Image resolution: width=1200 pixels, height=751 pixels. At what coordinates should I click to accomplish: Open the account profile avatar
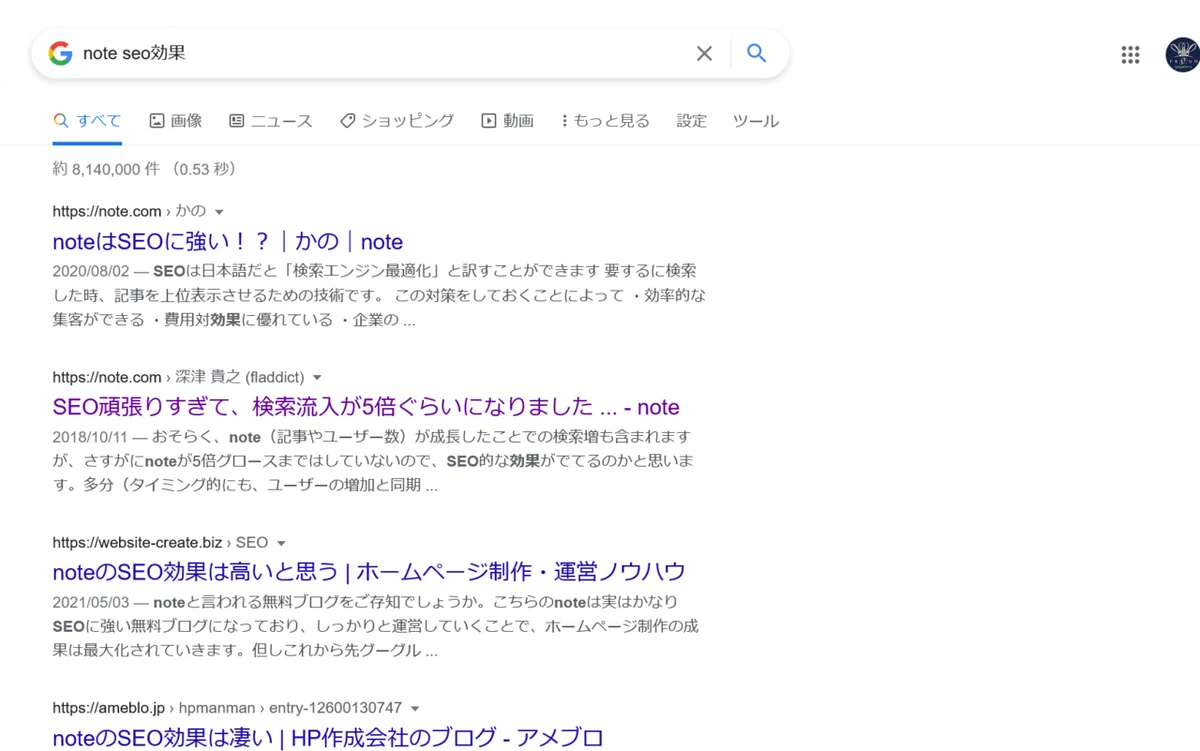(1183, 55)
